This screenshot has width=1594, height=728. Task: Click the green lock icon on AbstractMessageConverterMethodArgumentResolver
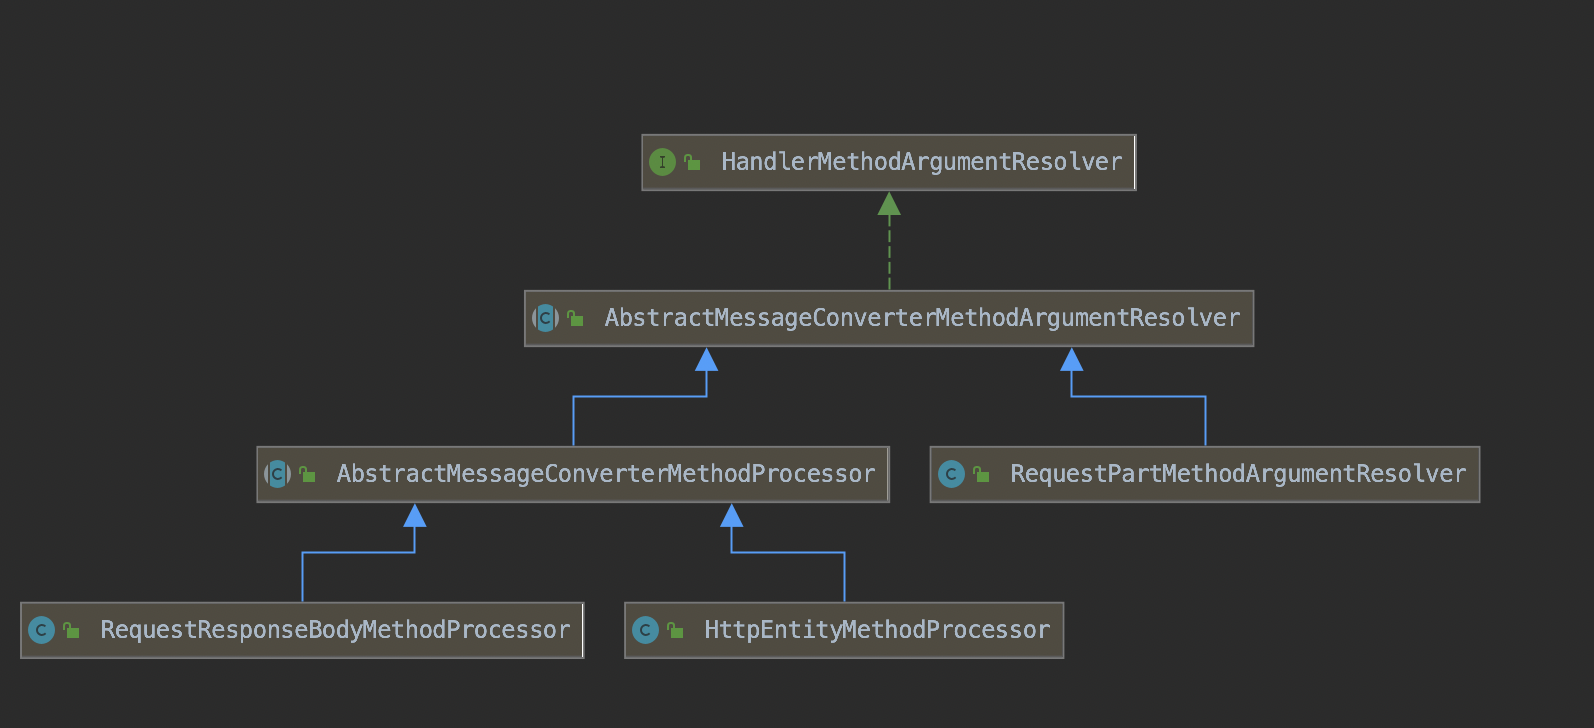pyautogui.click(x=576, y=318)
